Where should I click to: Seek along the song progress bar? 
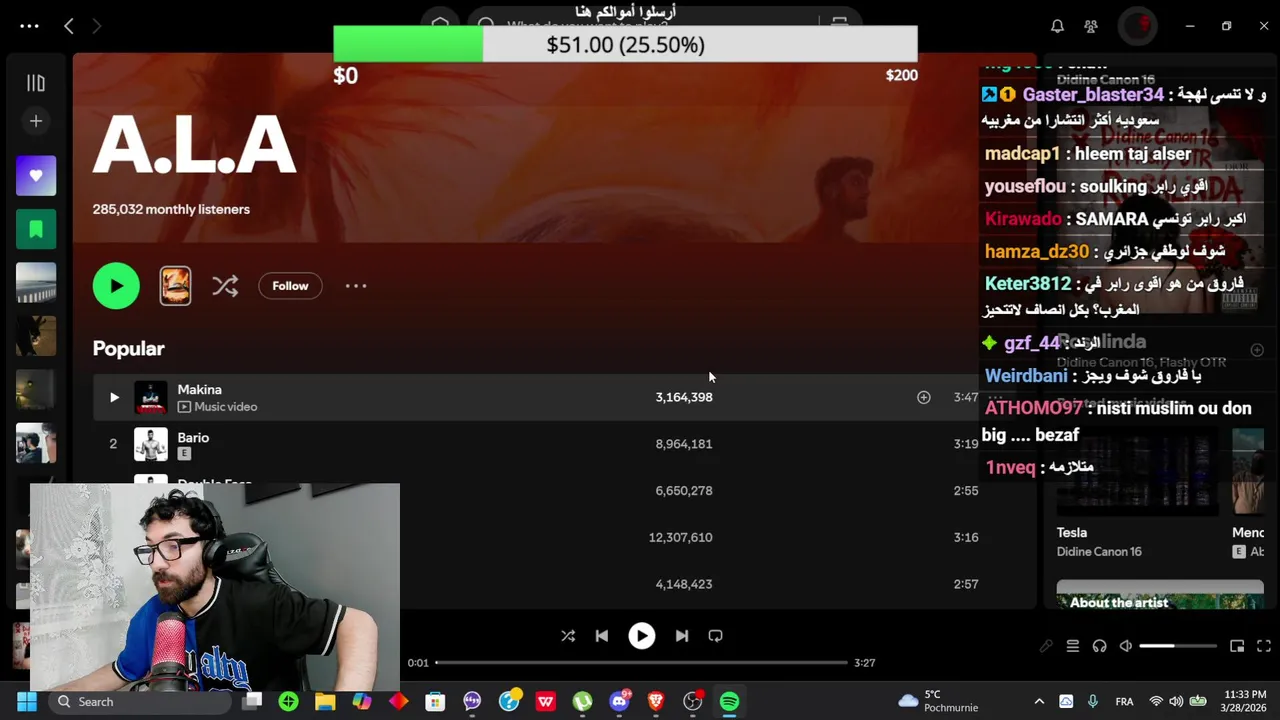point(641,662)
